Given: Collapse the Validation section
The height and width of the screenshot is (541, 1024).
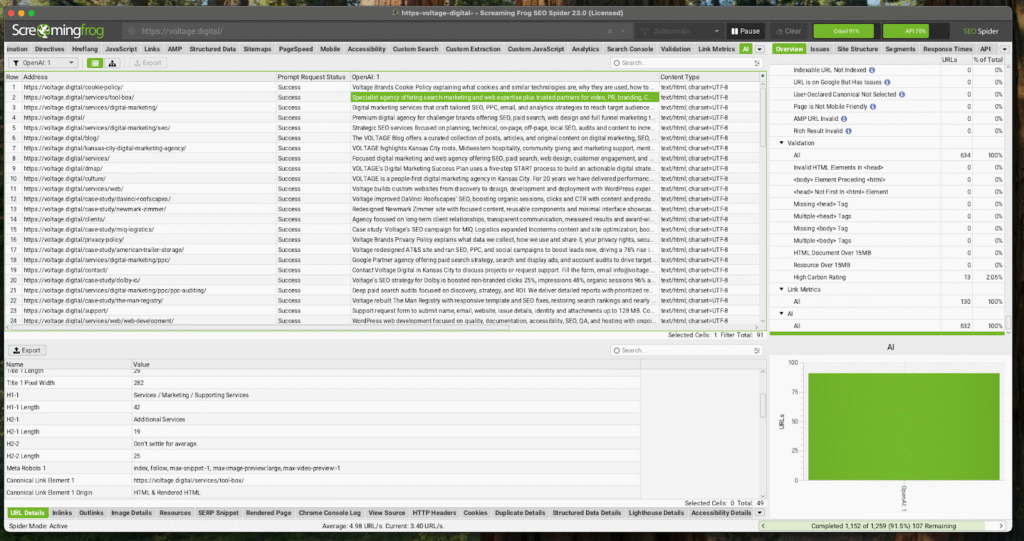Looking at the screenshot, I should [780, 143].
